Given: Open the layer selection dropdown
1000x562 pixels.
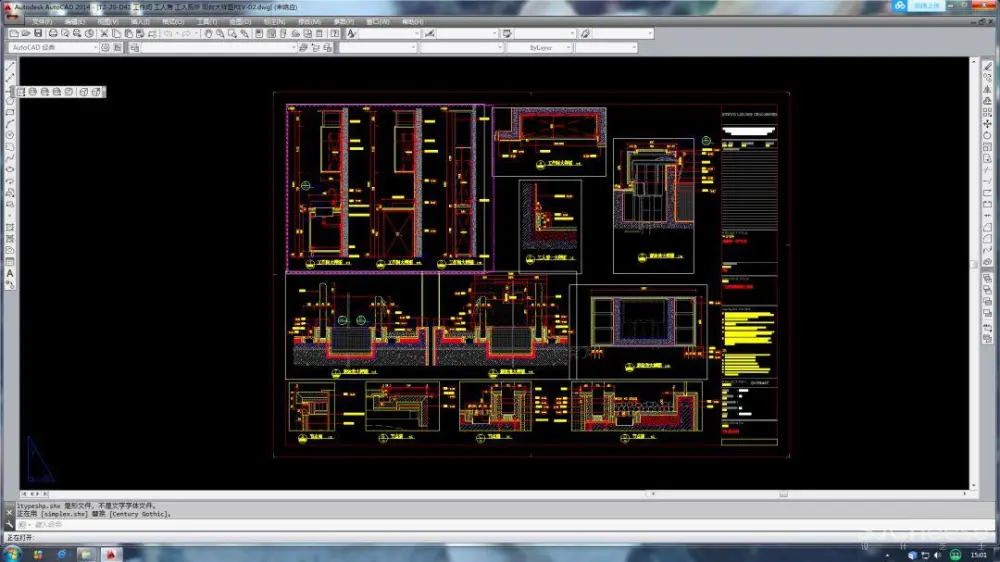Looking at the screenshot, I should click(219, 47).
